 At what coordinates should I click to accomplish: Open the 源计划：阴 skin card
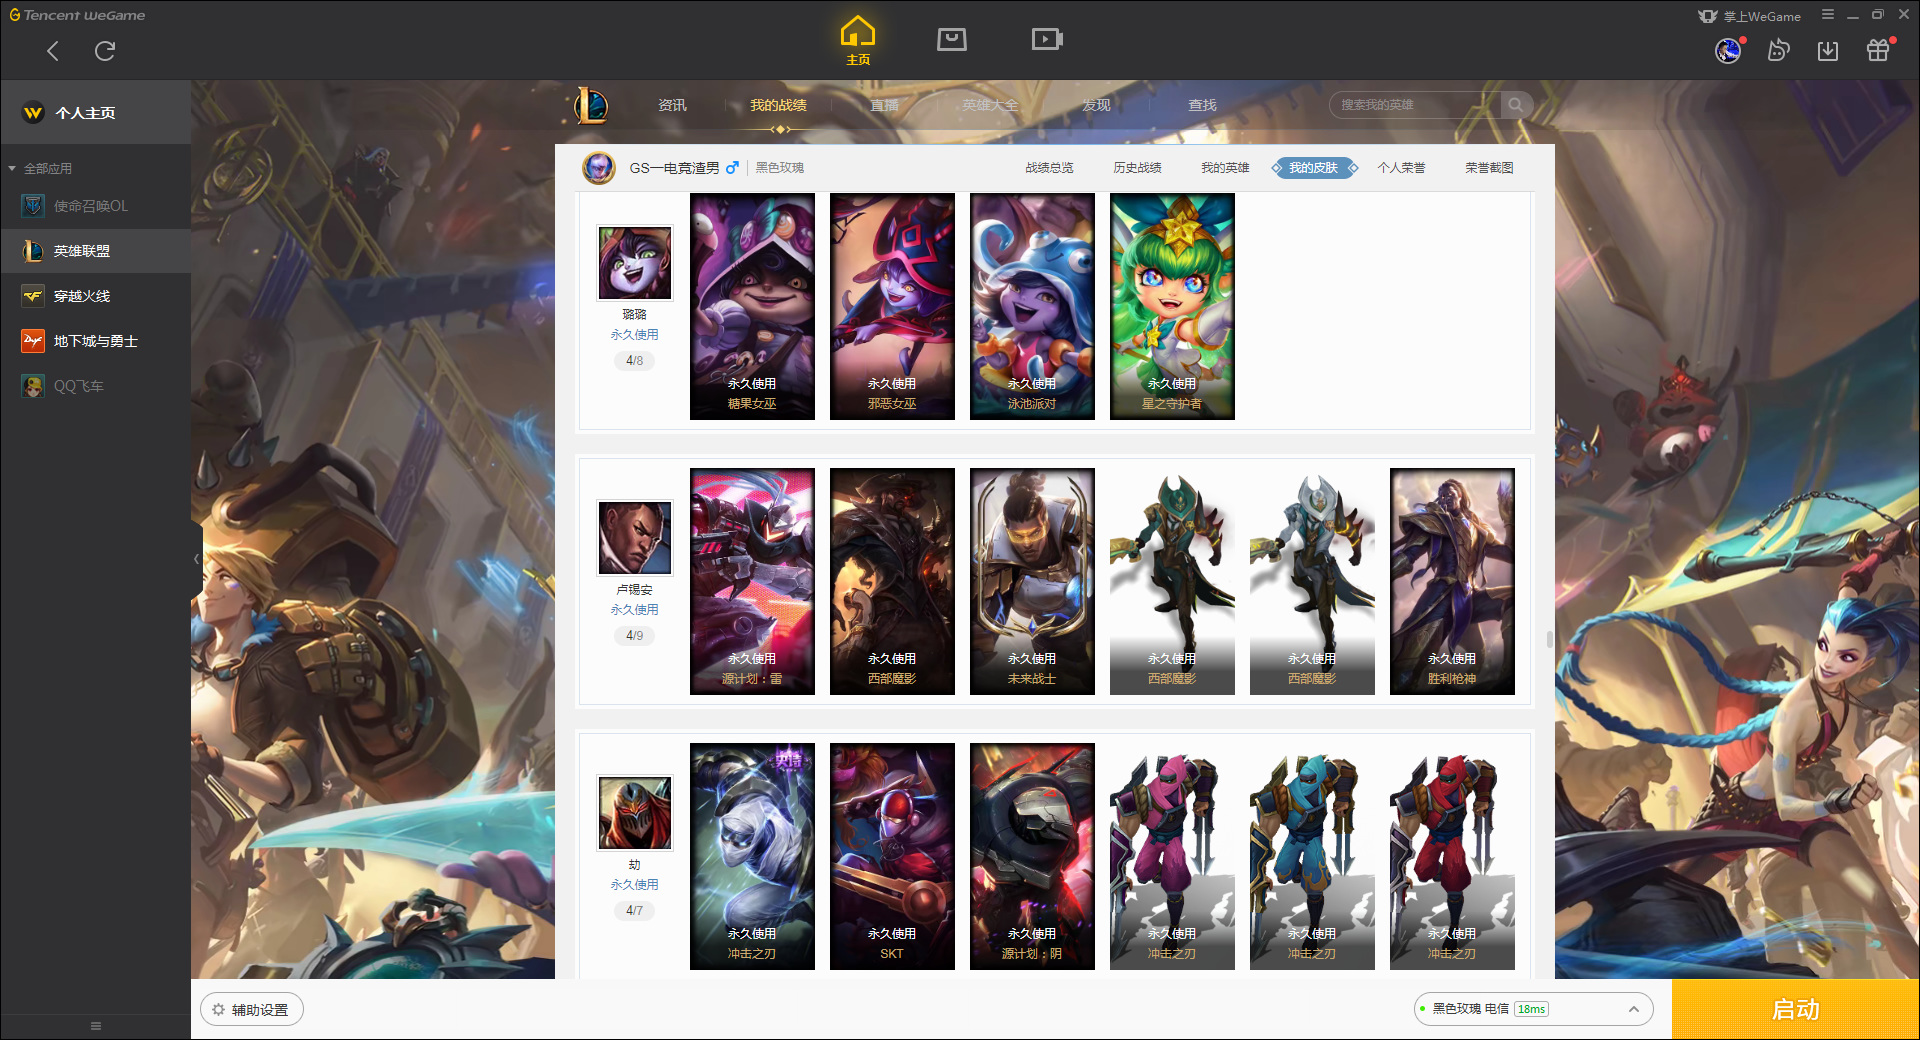[x=1032, y=856]
